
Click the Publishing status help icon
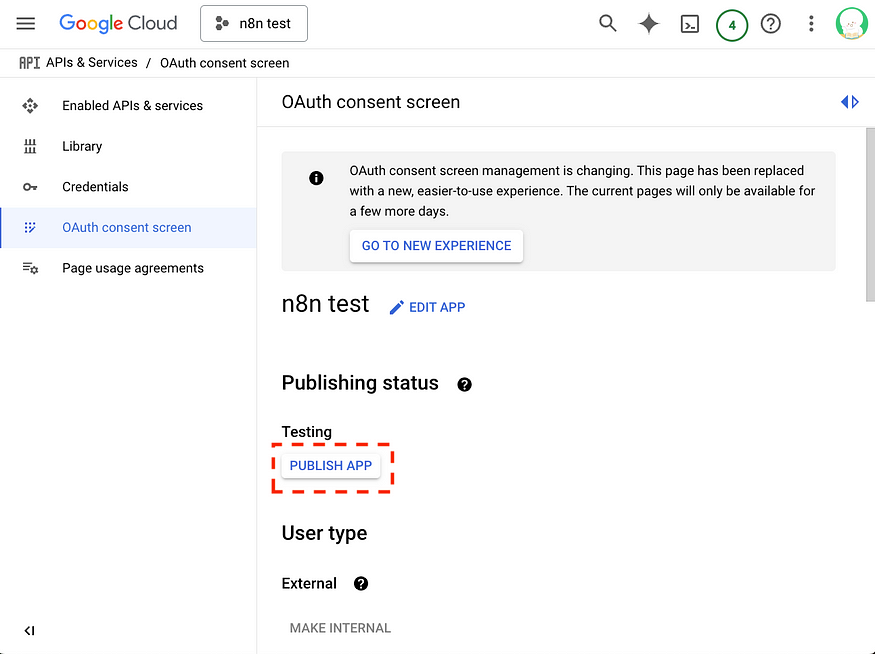point(464,384)
